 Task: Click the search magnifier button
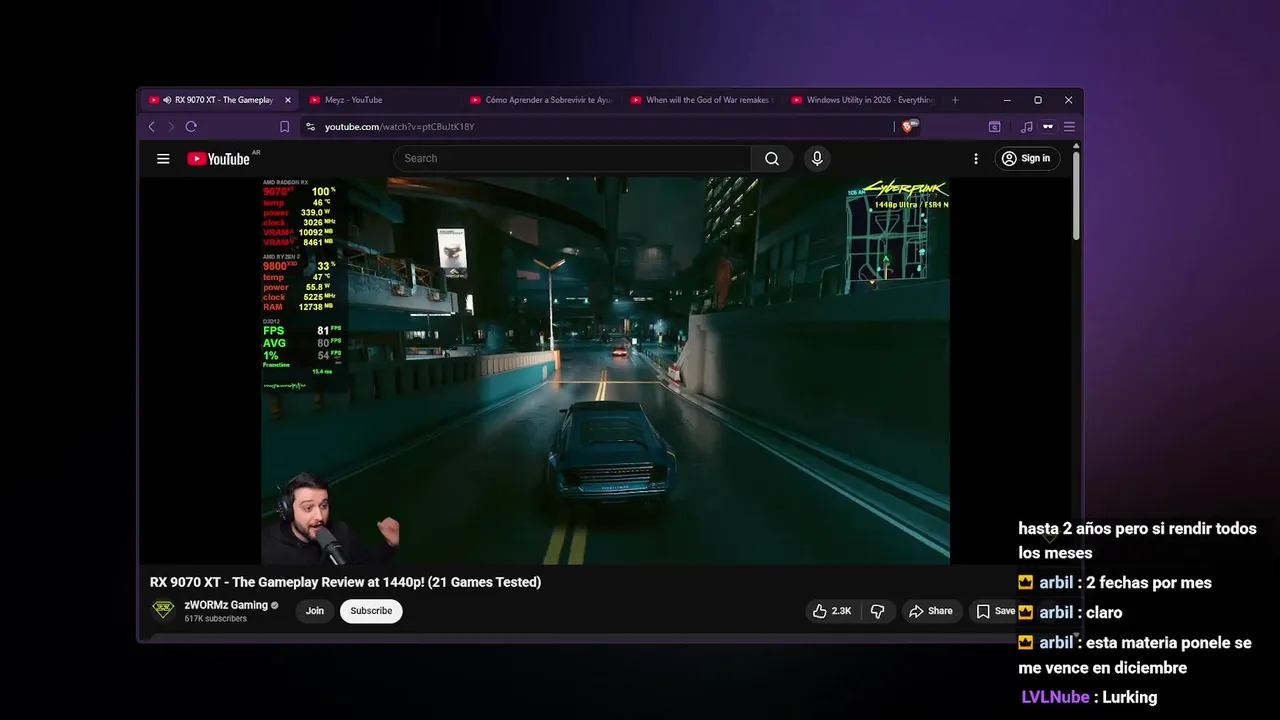coord(772,158)
